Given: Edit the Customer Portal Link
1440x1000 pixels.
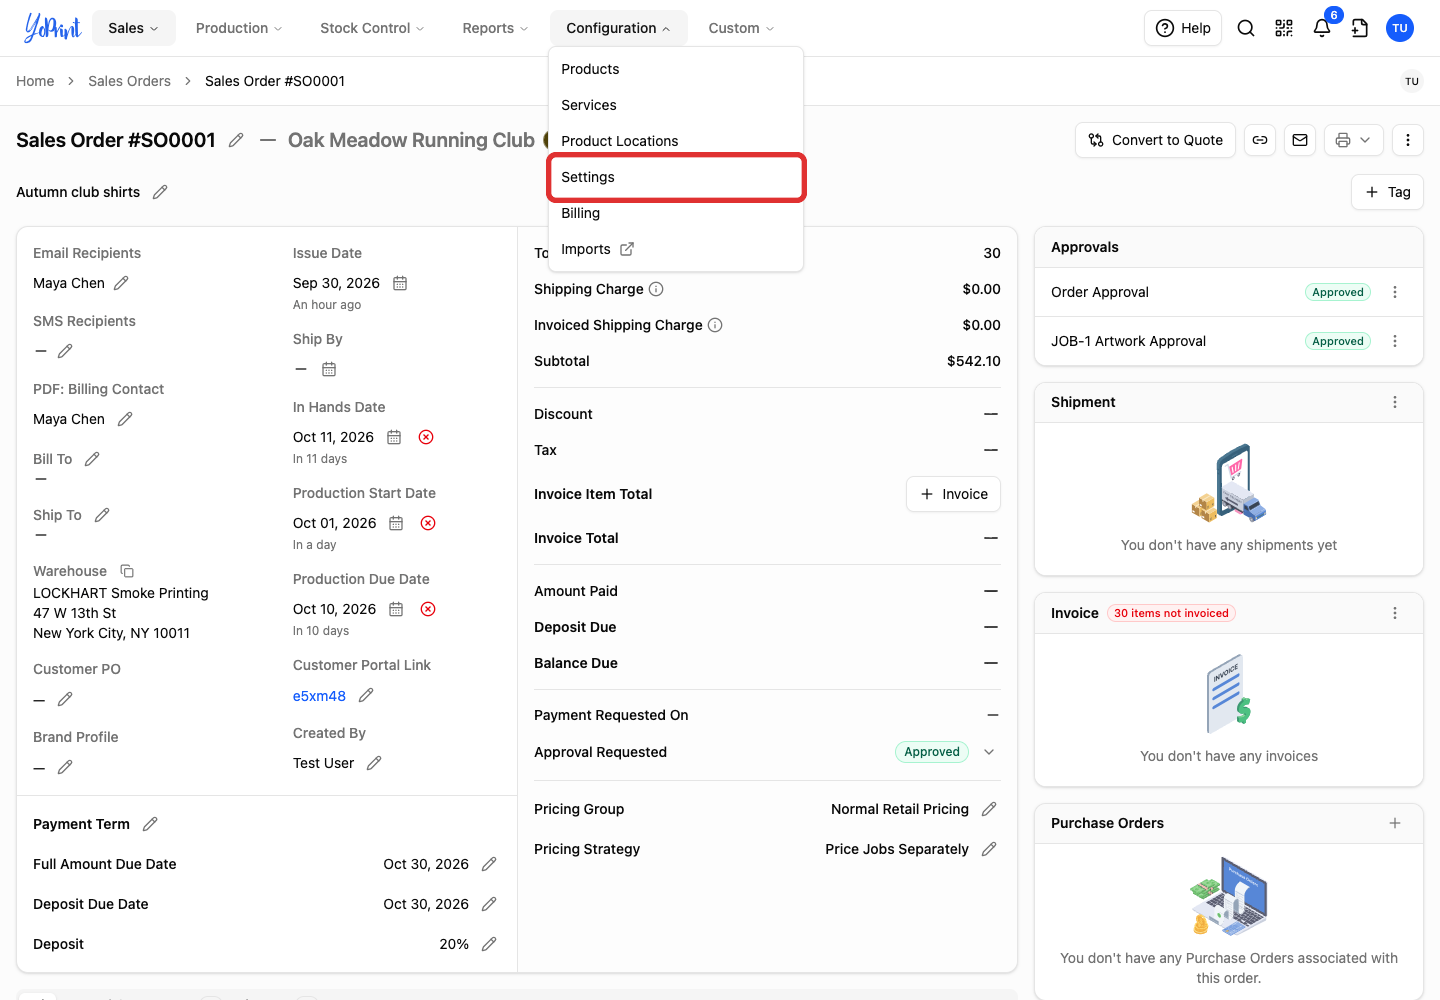Looking at the screenshot, I should (x=366, y=695).
